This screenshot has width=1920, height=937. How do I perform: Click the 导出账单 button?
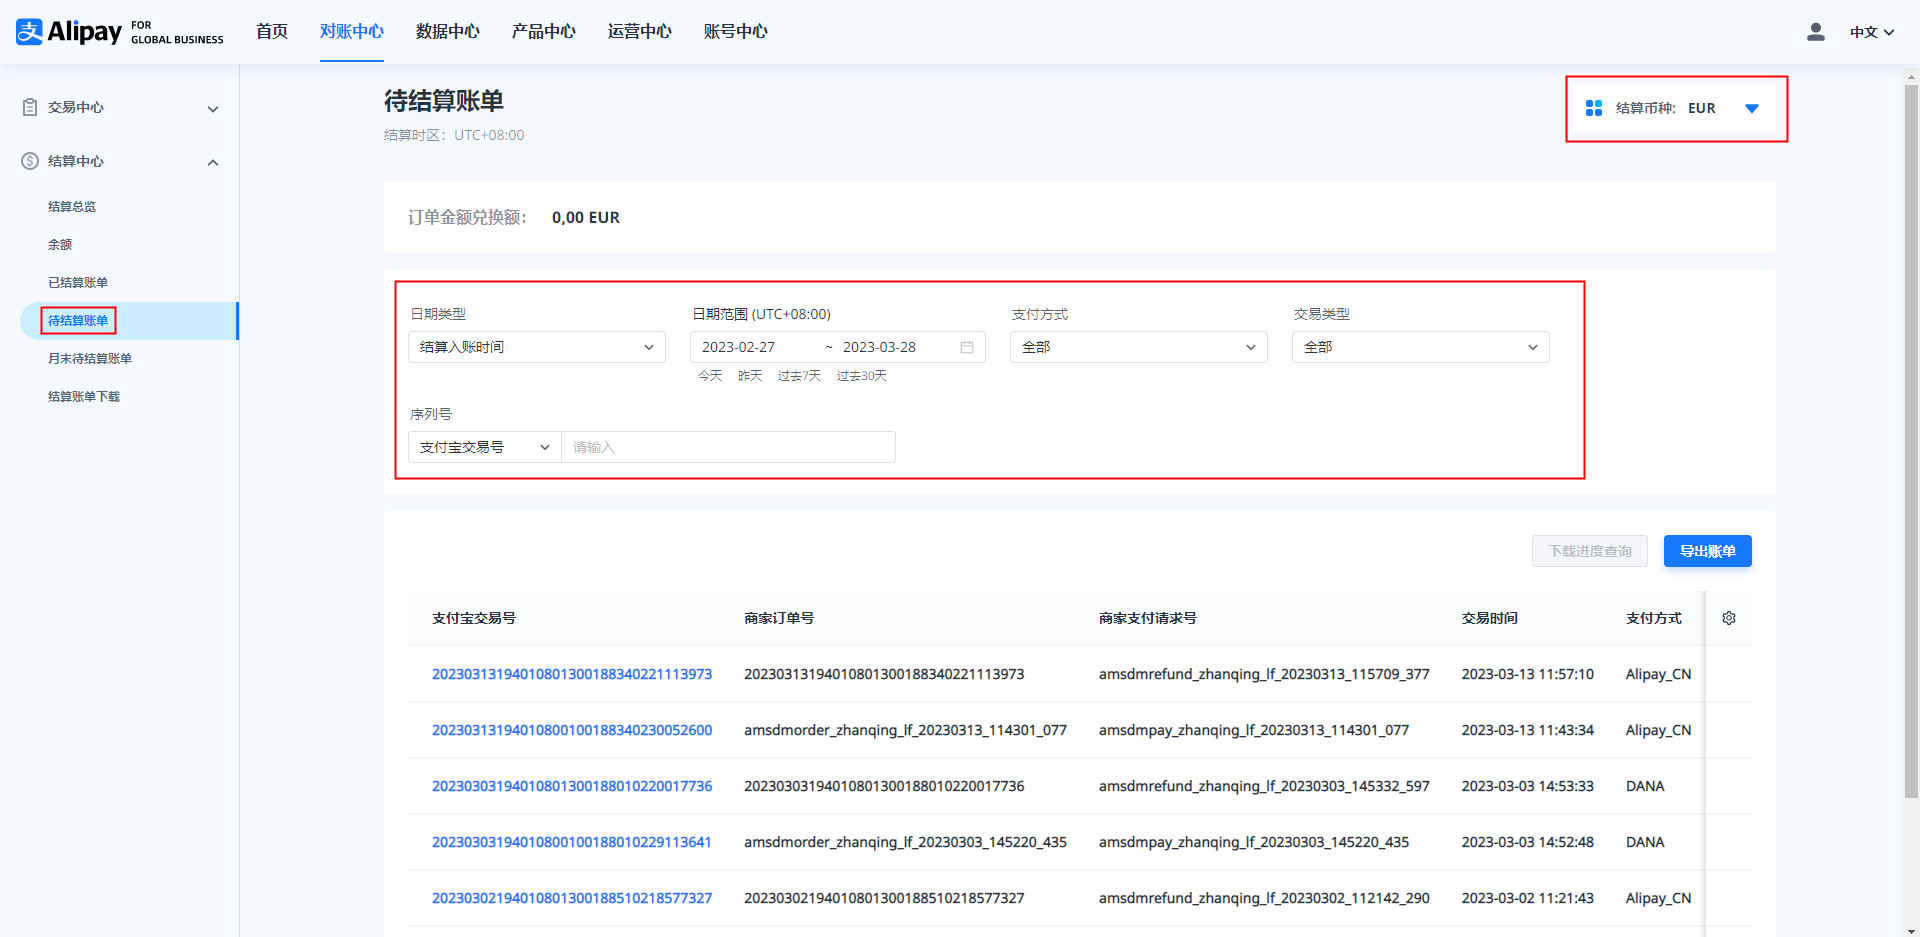pyautogui.click(x=1707, y=551)
